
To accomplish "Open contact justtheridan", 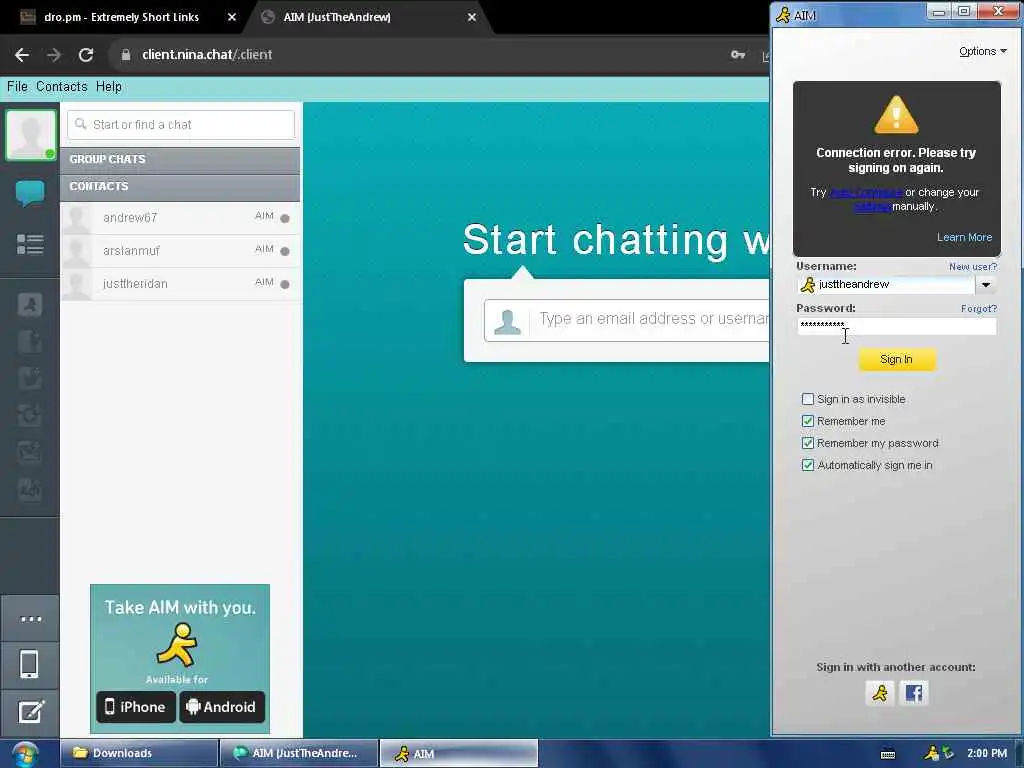I will click(180, 284).
